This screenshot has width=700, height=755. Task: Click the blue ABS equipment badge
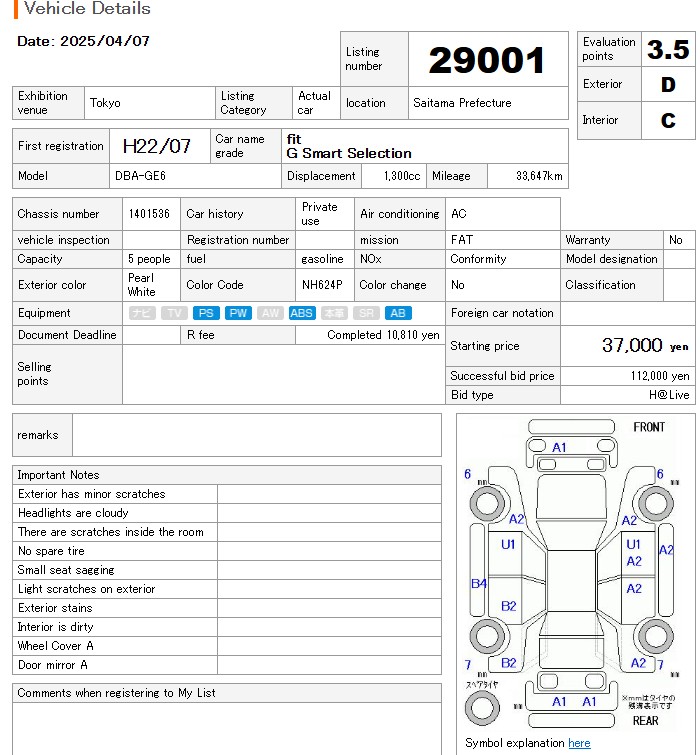click(x=302, y=313)
